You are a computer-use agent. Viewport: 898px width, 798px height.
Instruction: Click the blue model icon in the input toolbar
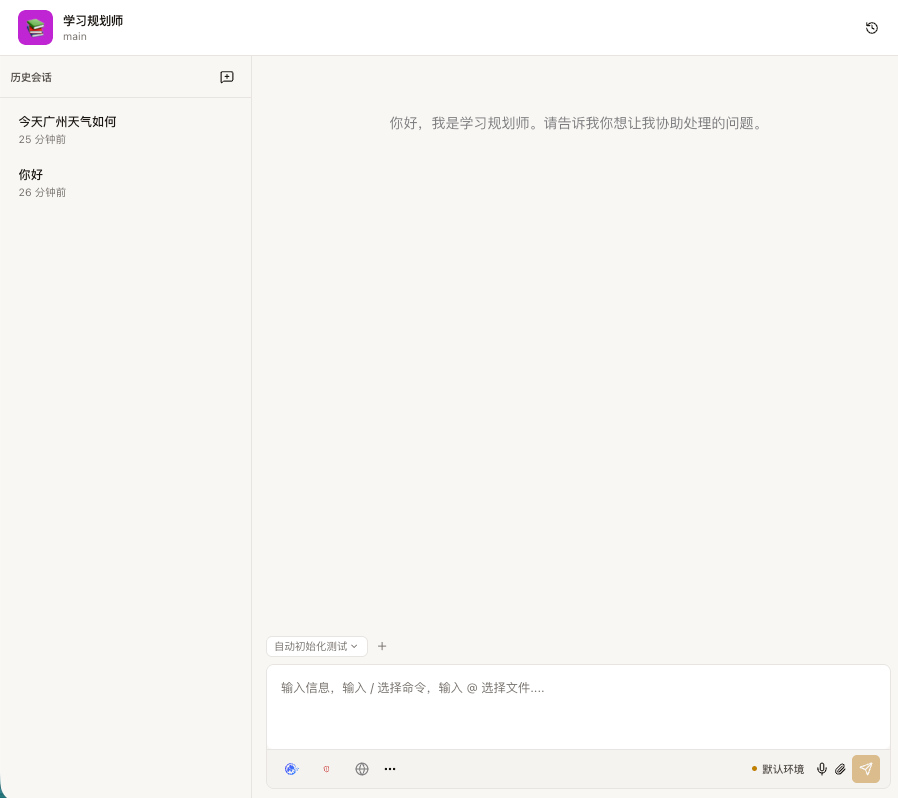pyautogui.click(x=292, y=769)
